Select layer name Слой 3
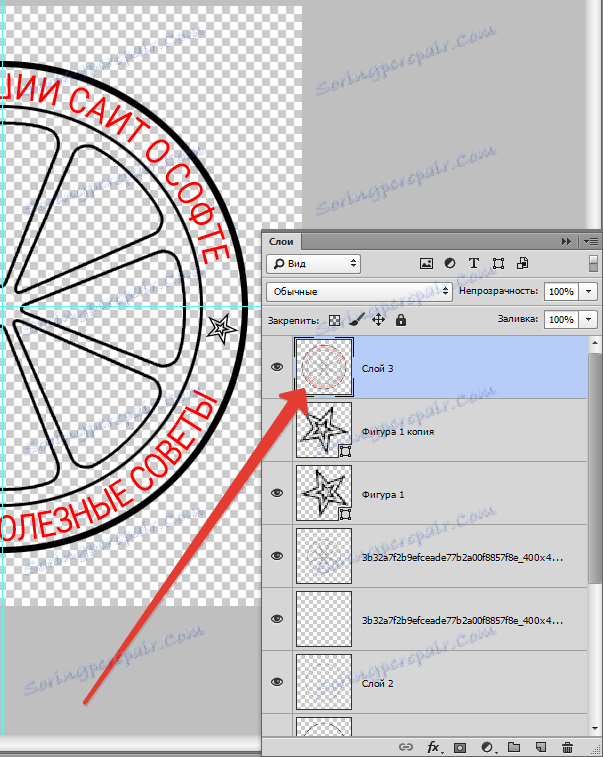 pos(378,368)
